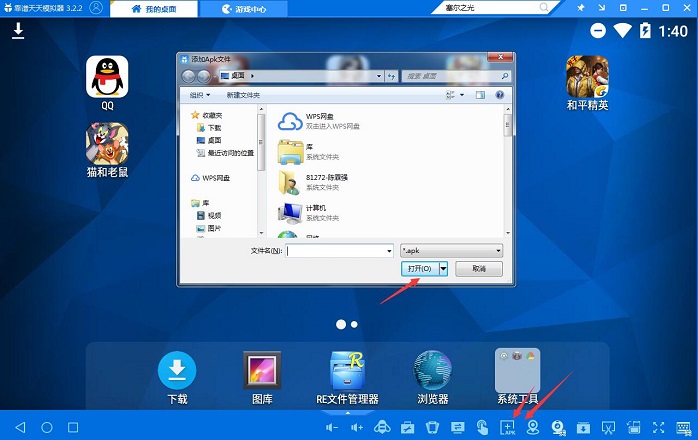Click the bee-shaped icon in bottom toolbar

click(382, 428)
